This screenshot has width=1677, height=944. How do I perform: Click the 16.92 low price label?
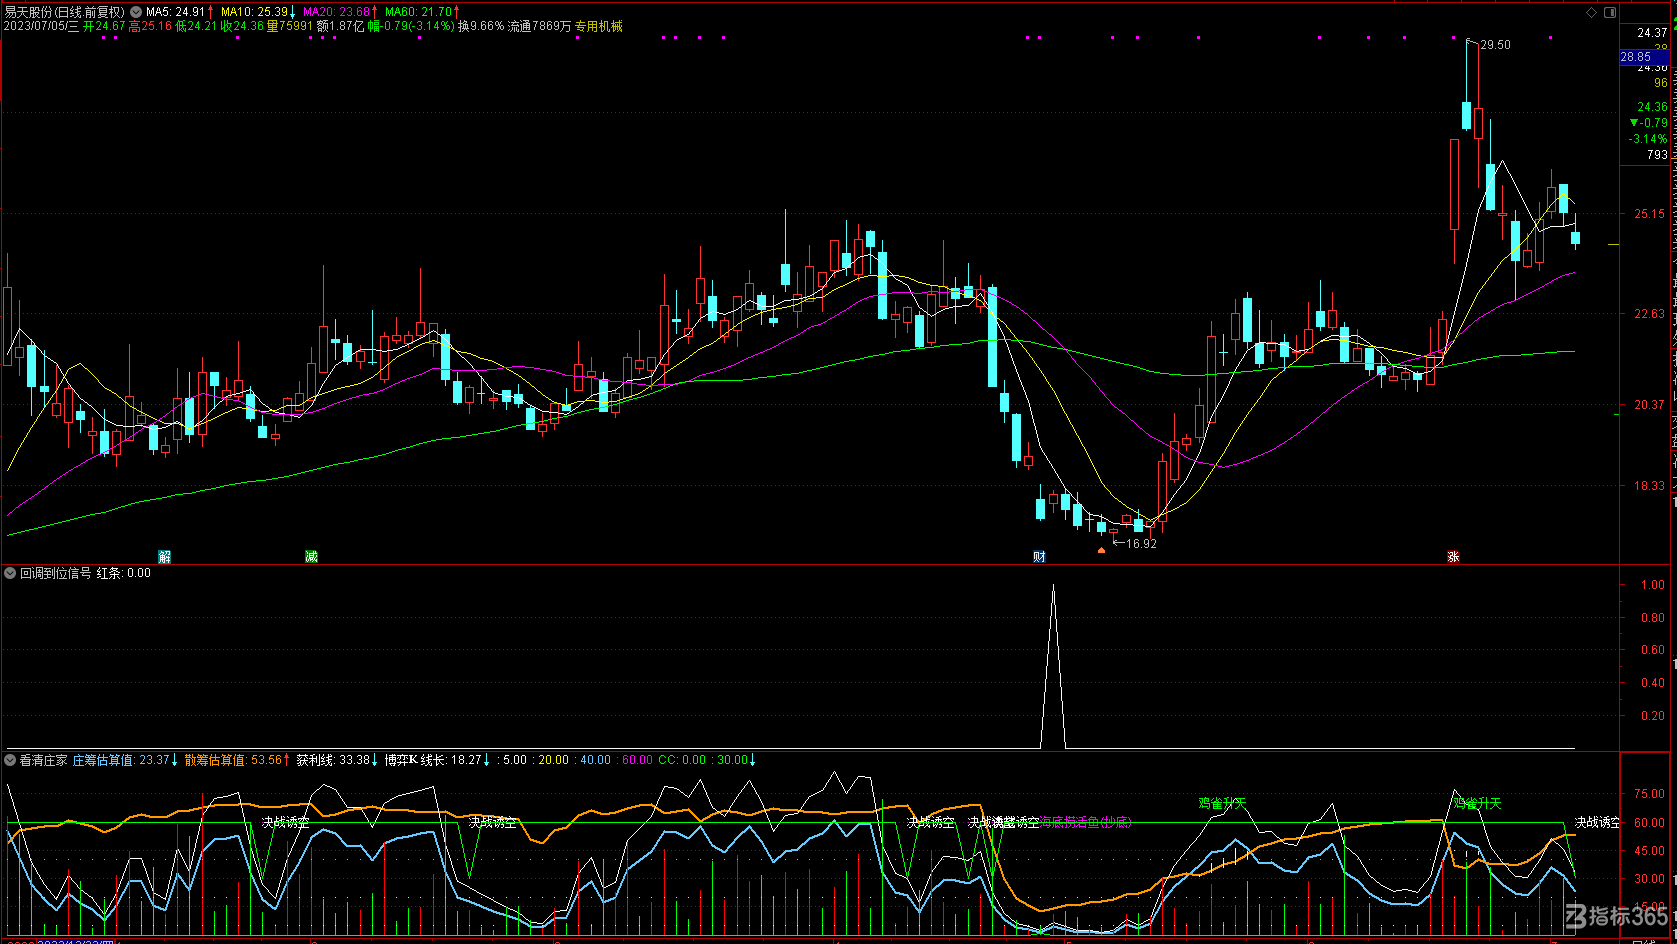pyautogui.click(x=1141, y=544)
